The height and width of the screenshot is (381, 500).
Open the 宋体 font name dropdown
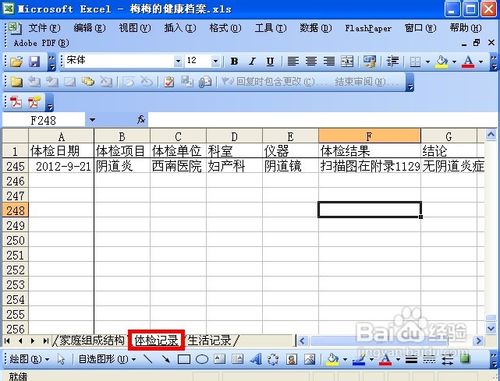point(178,61)
